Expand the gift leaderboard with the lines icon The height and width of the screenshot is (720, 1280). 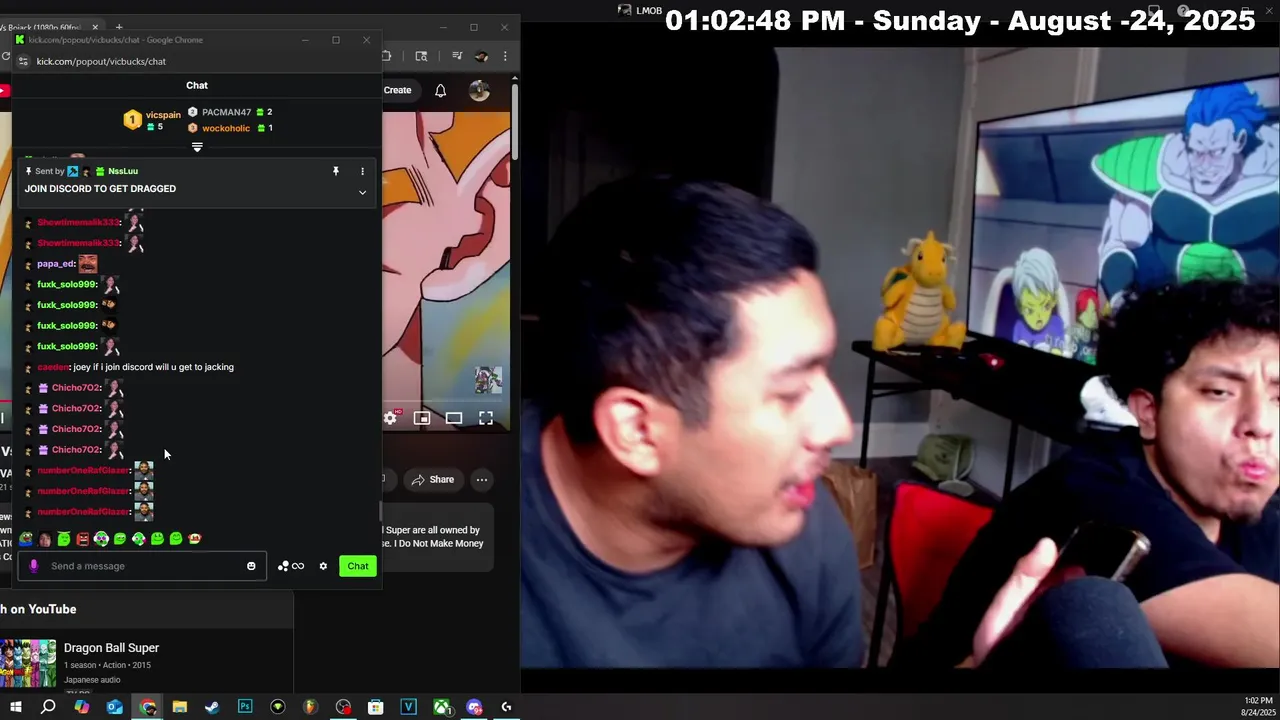coord(197,147)
